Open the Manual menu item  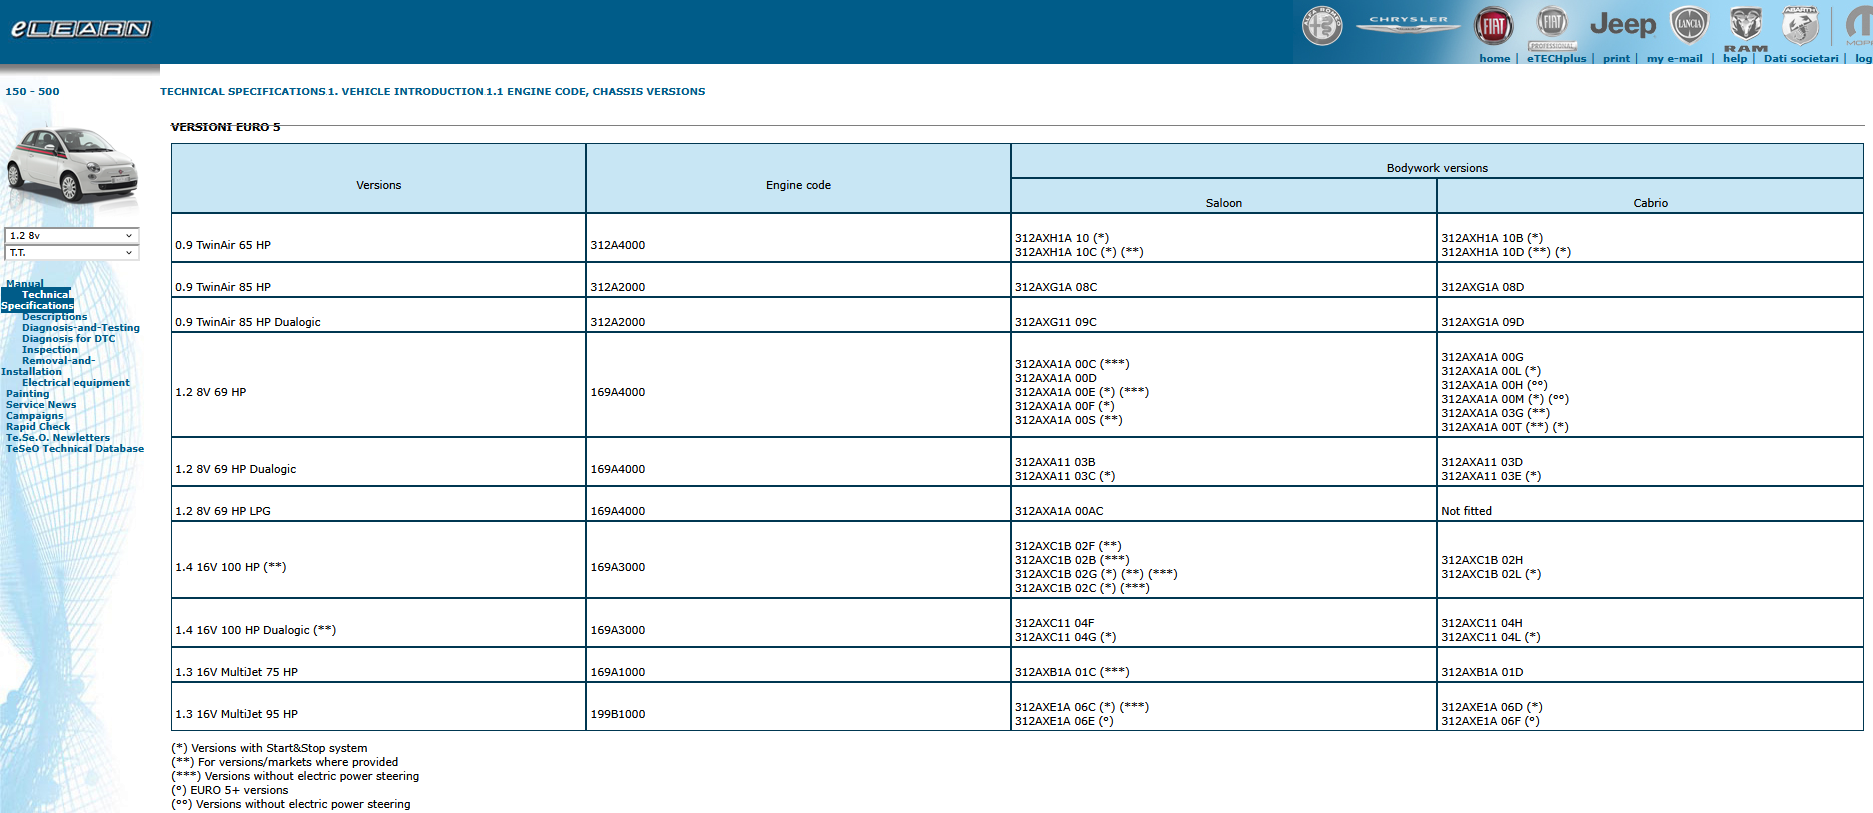pyautogui.click(x=25, y=284)
